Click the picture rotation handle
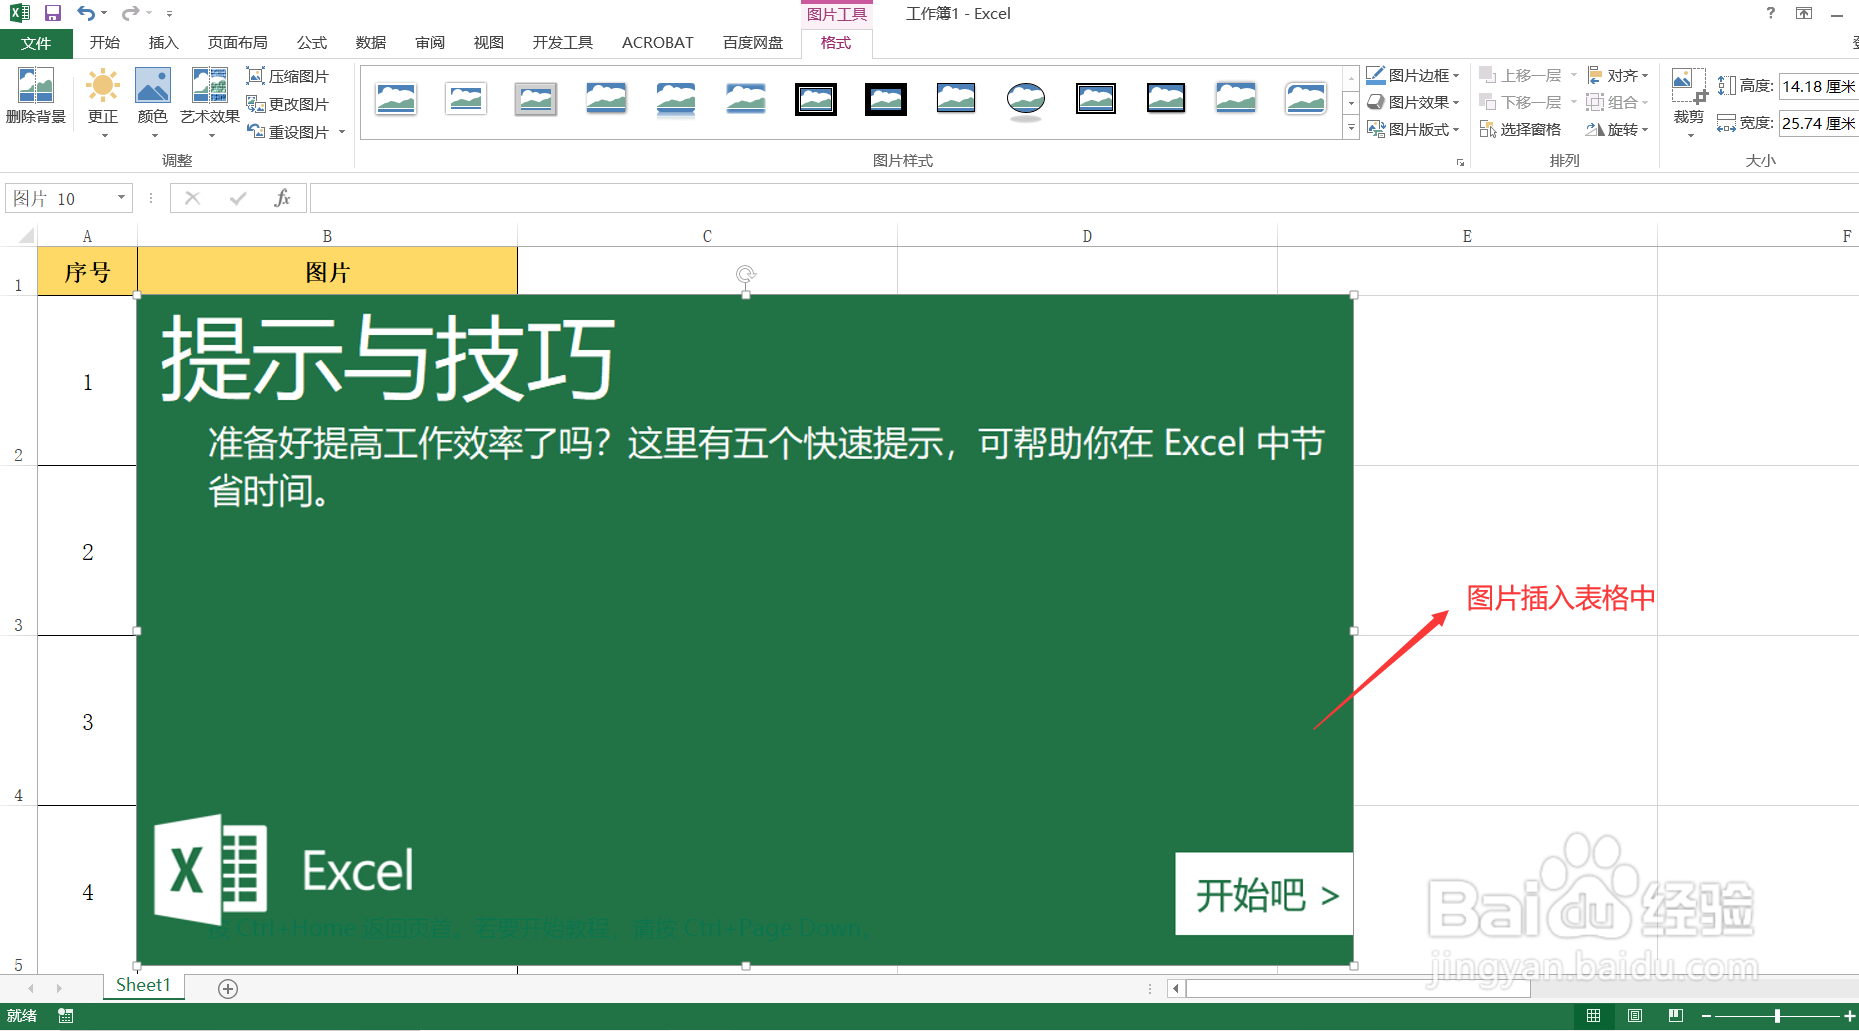Image resolution: width=1859 pixels, height=1031 pixels. (745, 274)
